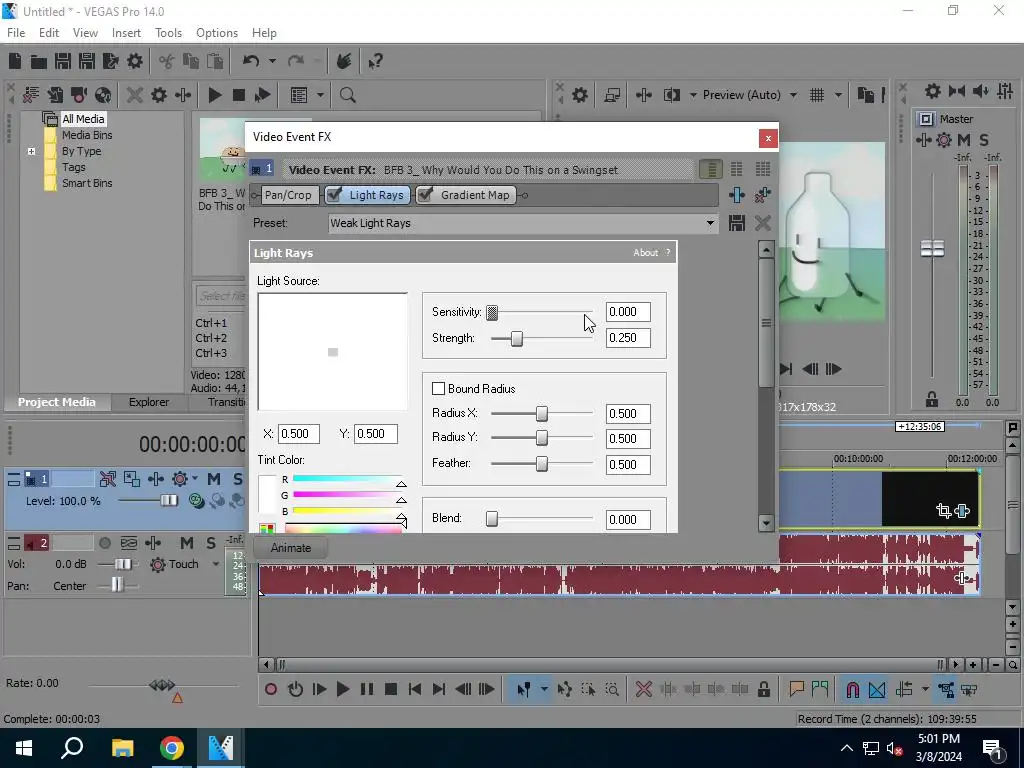Screen dimensions: 1024x768
Task: Select the Pan/Crop button in FX chain
Action: pos(288,195)
